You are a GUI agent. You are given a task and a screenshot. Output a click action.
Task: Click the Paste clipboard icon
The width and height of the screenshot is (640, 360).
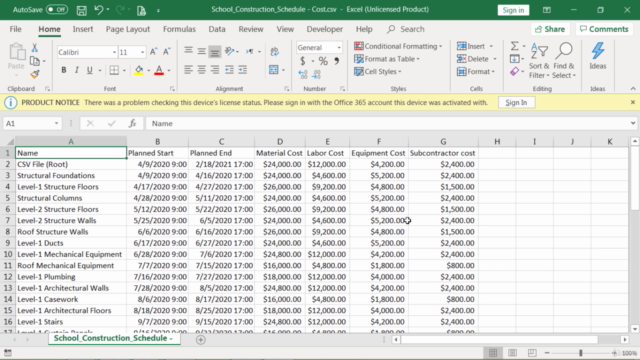click(x=17, y=52)
